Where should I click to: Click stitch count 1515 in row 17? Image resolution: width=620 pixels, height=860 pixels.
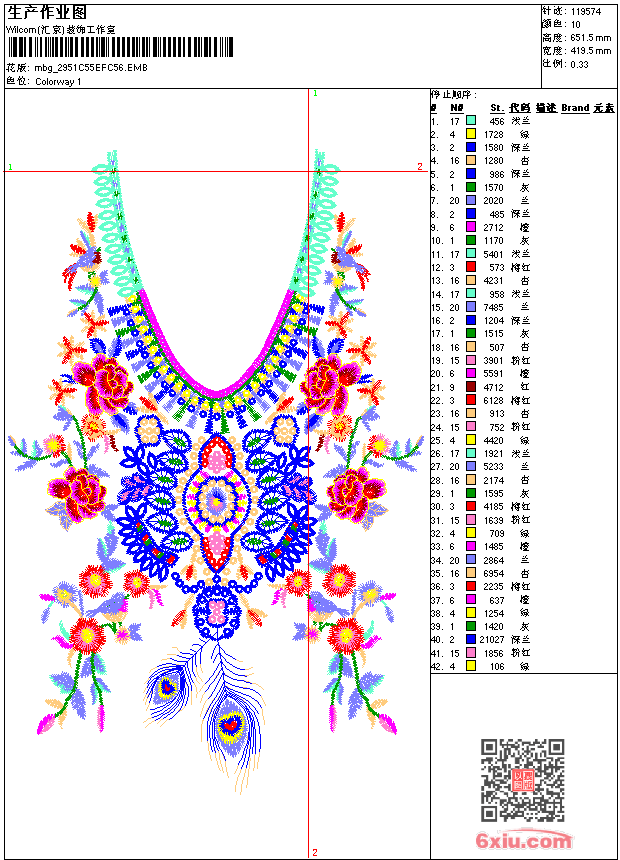pos(493,333)
